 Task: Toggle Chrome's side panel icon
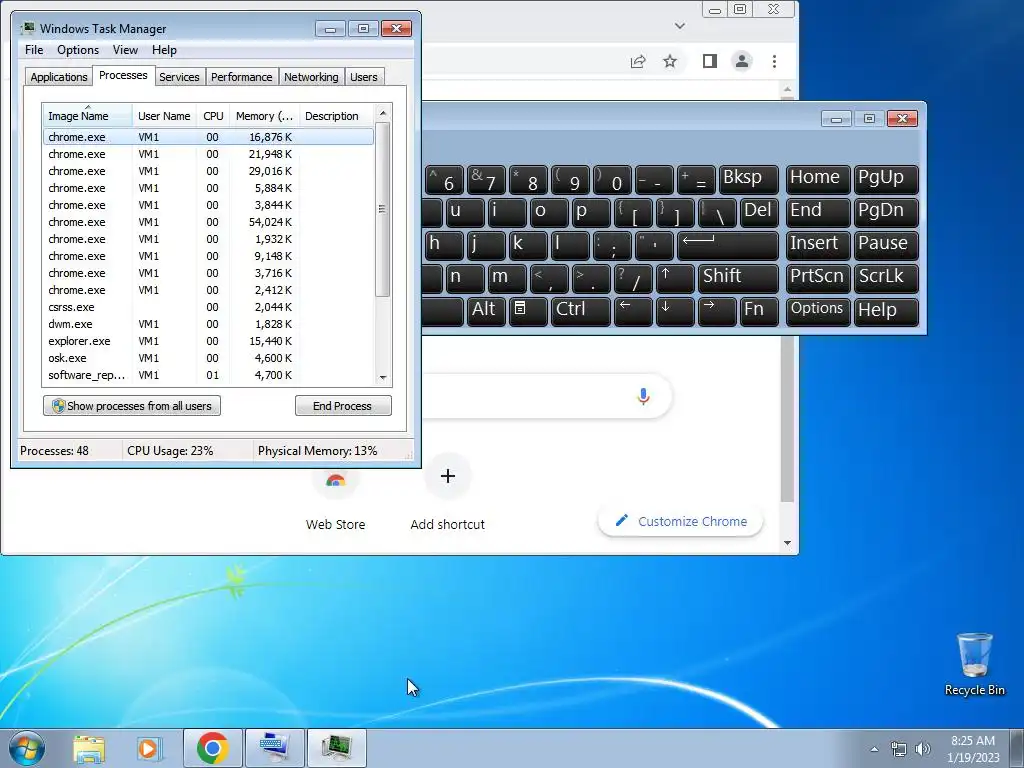coord(710,61)
